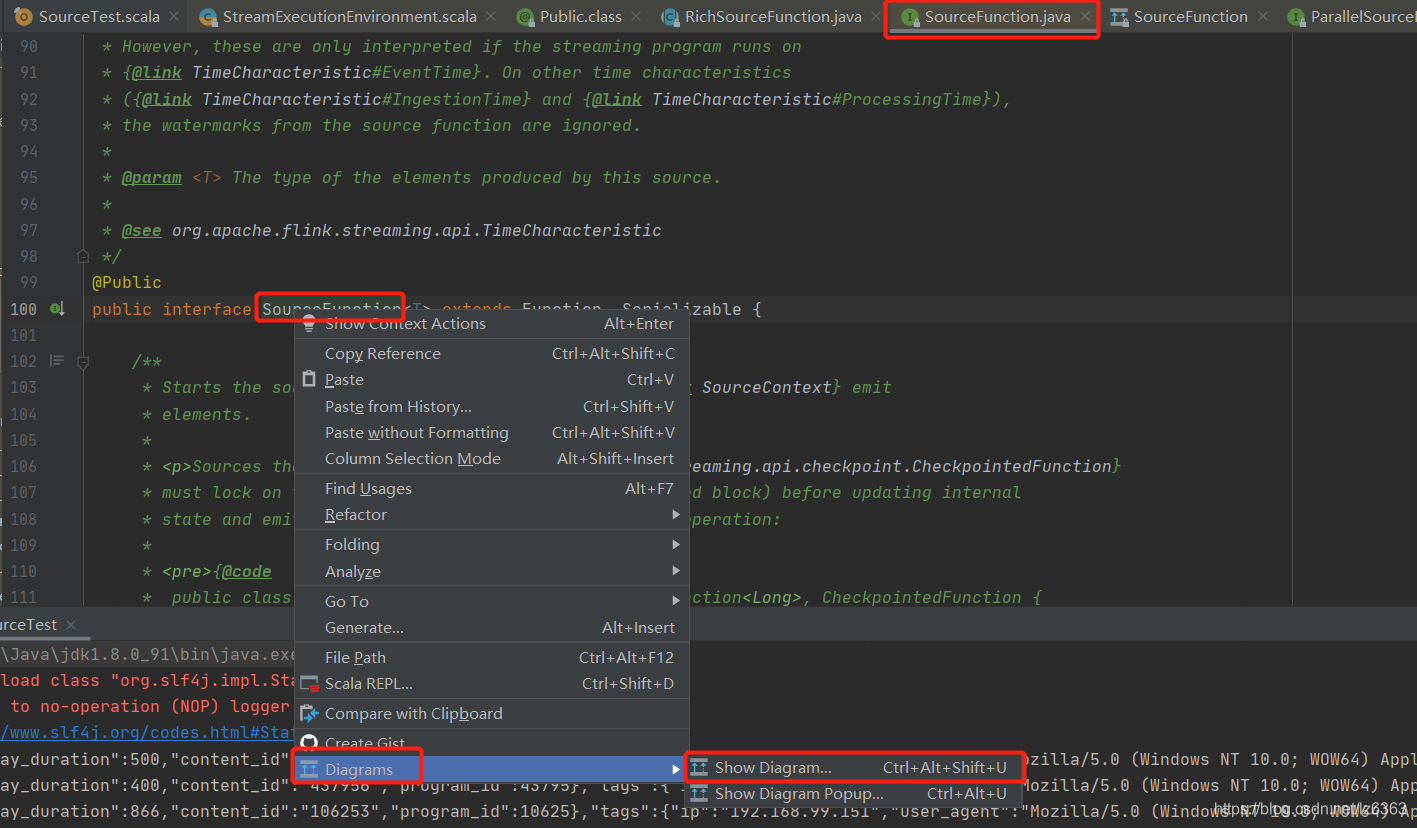Collapse the comment fold marker at line 98
Viewport: 1417px width, 828px height.
(83, 257)
